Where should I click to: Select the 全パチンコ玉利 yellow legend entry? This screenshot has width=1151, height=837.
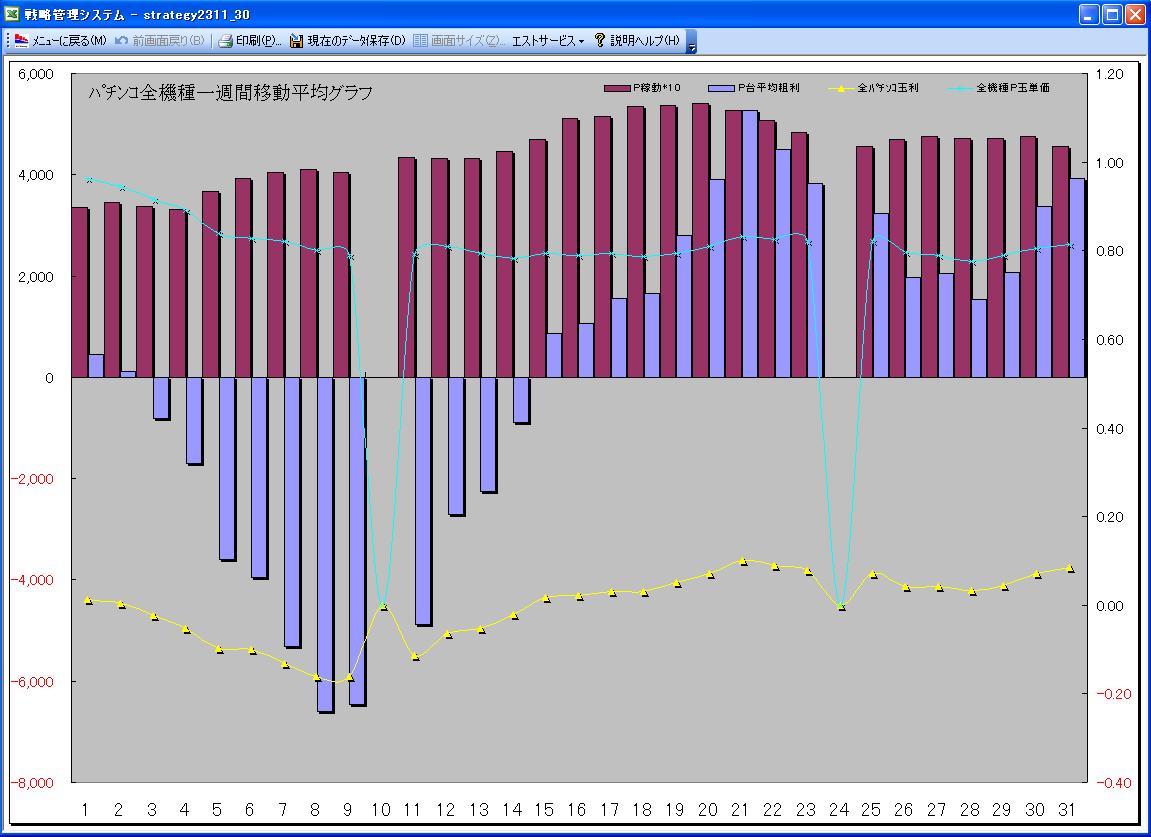(x=874, y=88)
